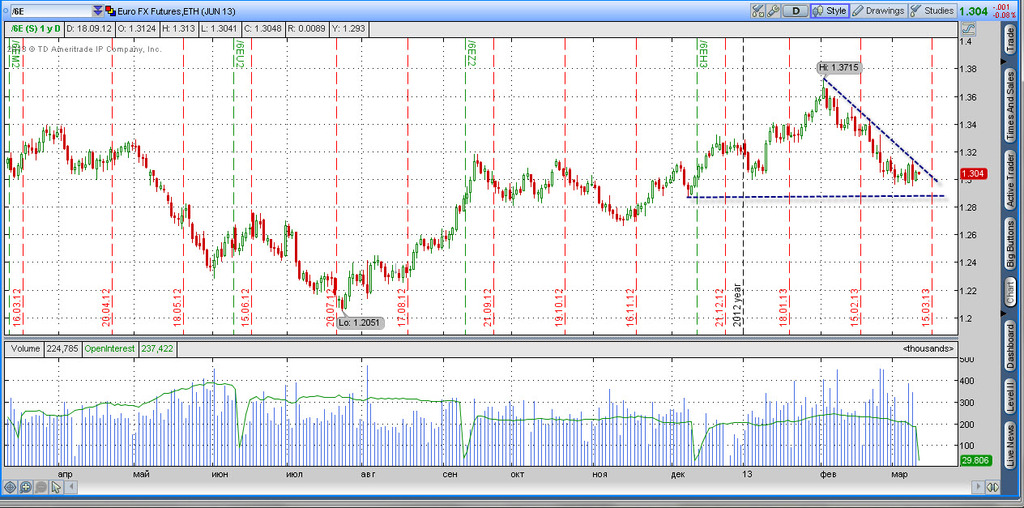Click the 21.12.12 expiration date marker
Image resolution: width=1024 pixels, height=508 pixels.
[x=719, y=308]
